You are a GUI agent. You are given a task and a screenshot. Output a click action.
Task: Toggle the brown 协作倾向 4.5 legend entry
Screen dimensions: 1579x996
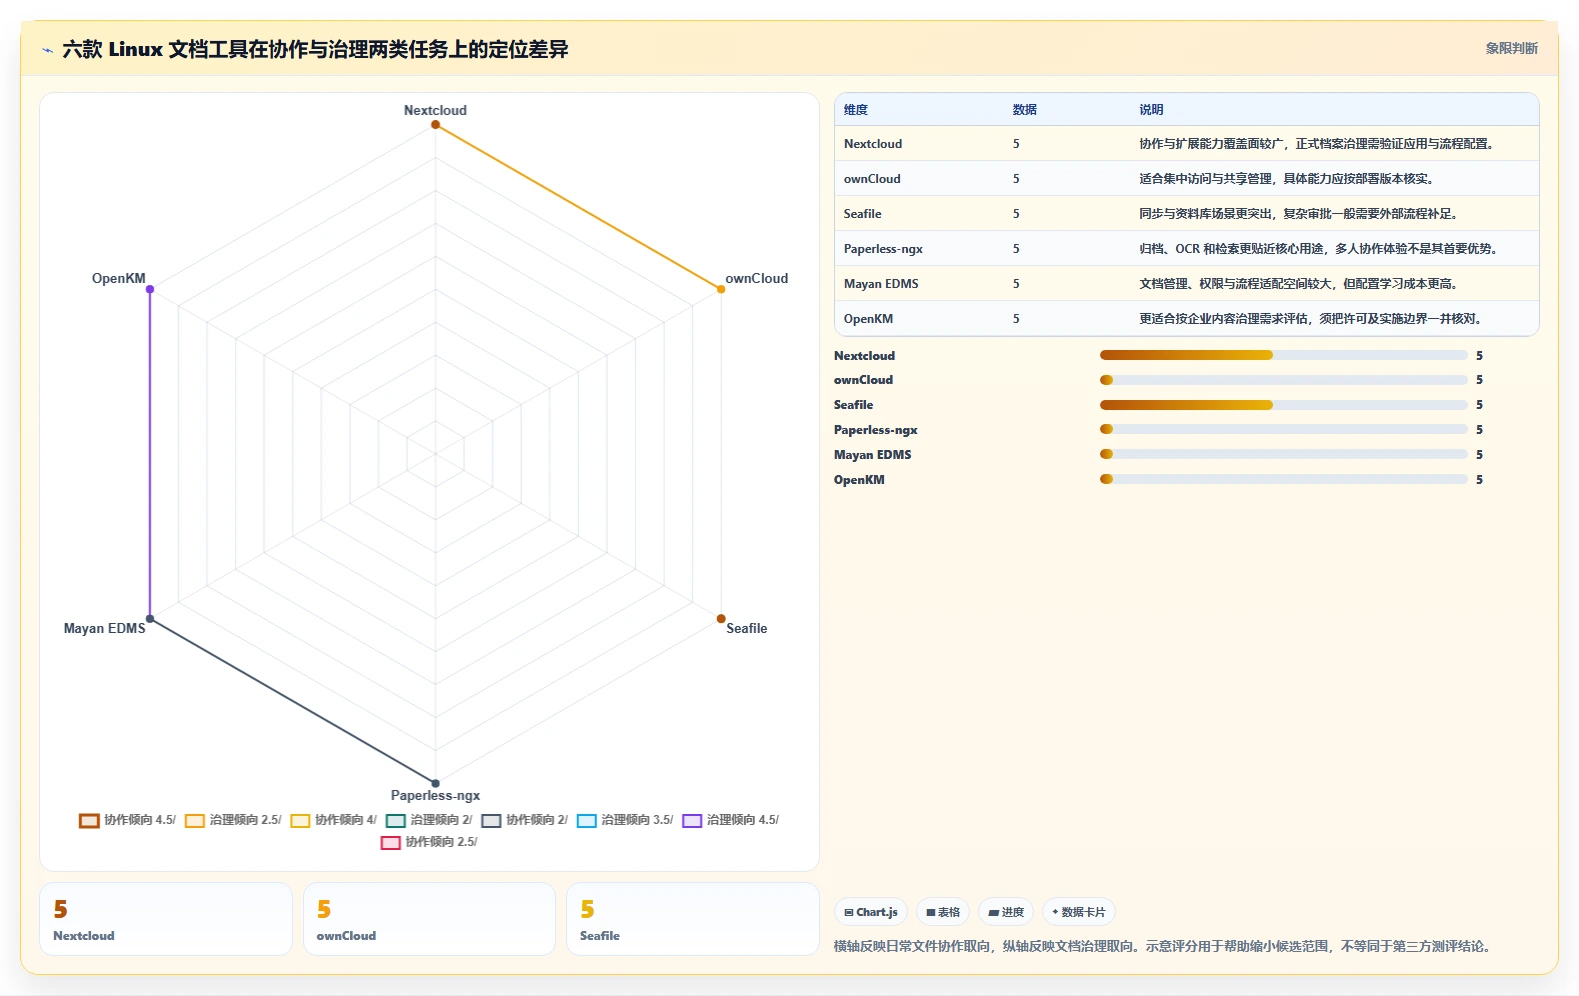point(128,820)
